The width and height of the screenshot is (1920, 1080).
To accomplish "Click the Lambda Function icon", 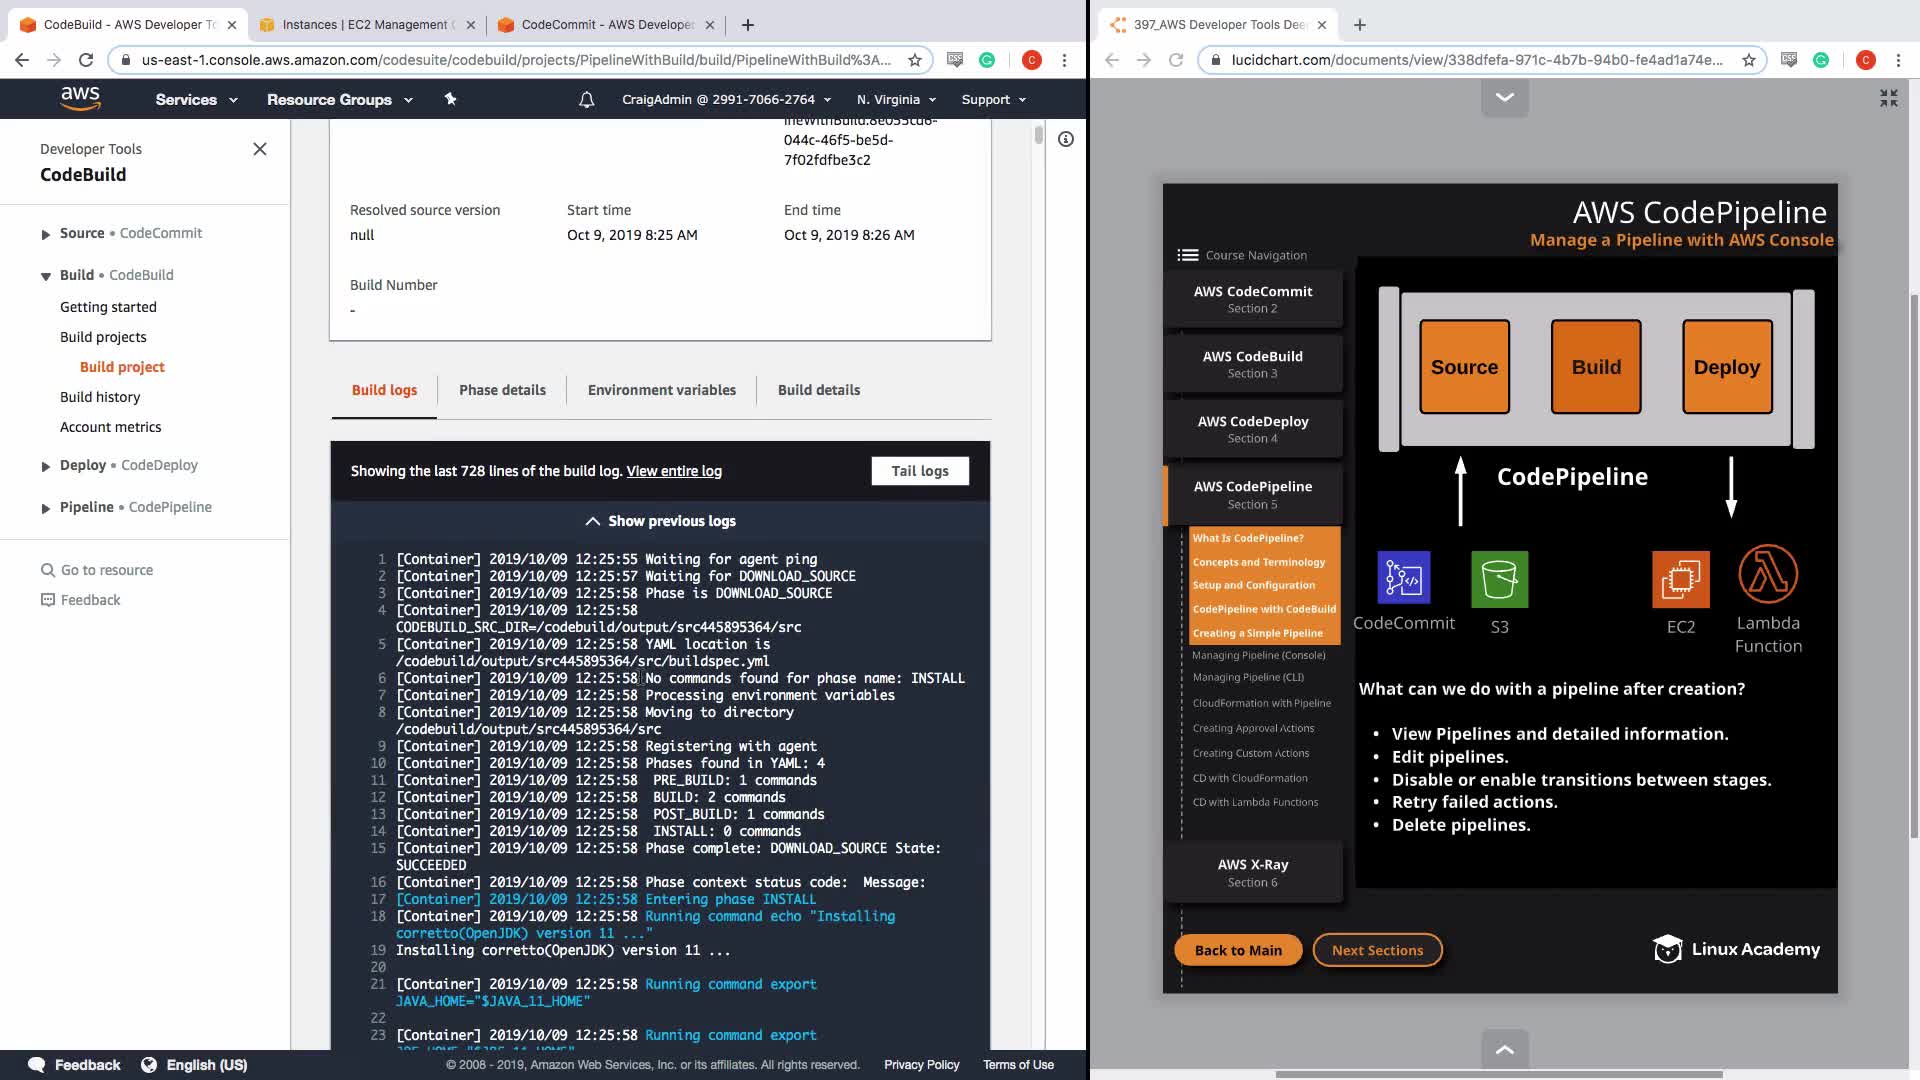I will pyautogui.click(x=1768, y=574).
